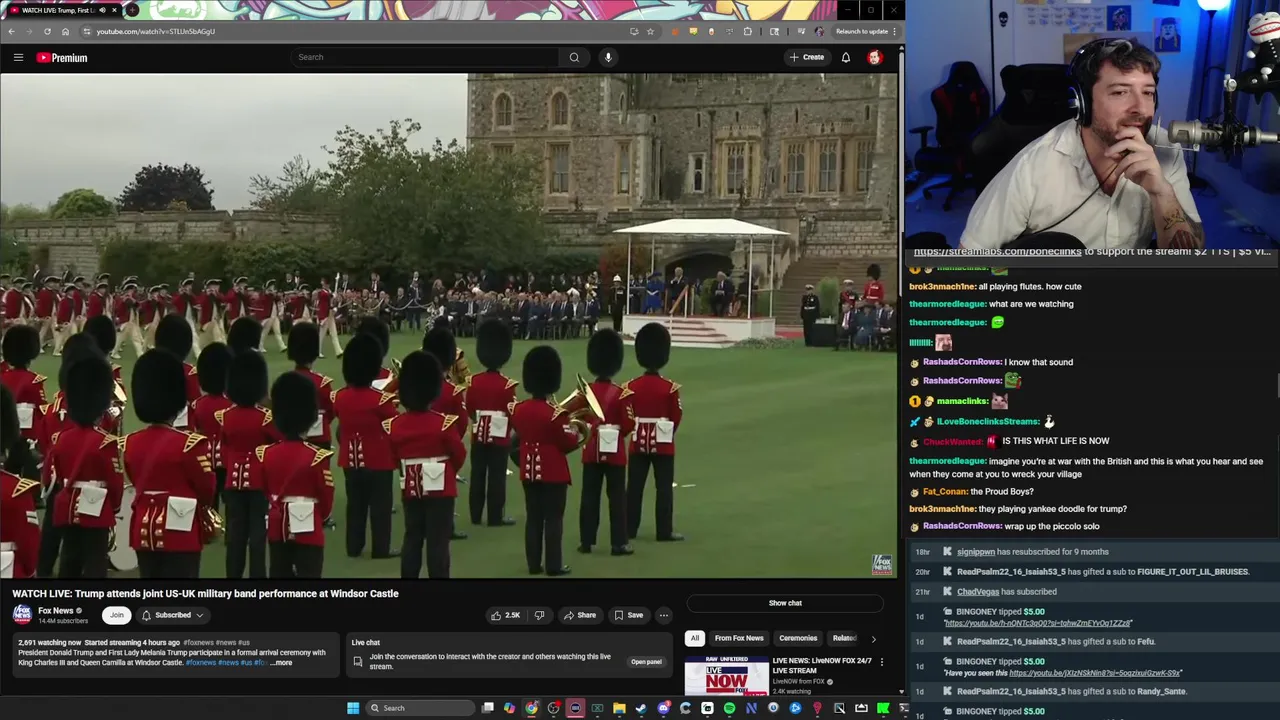The image size is (1280, 720).
Task: Mute the tab via its speaker icon
Action: coord(102,10)
